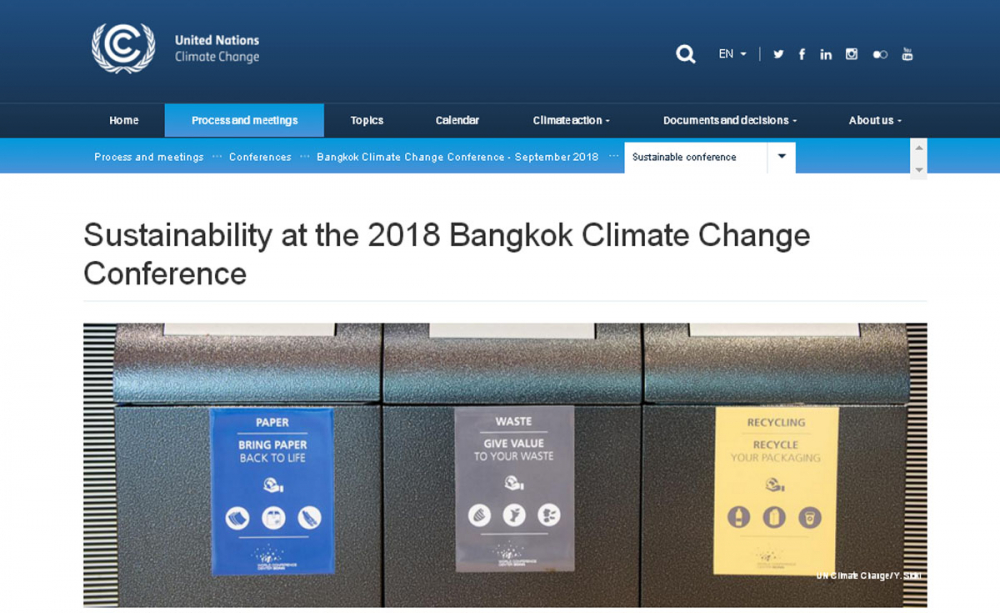Click the Process and meetings breadcrumb
Image resolution: width=1000 pixels, height=613 pixels.
click(148, 157)
